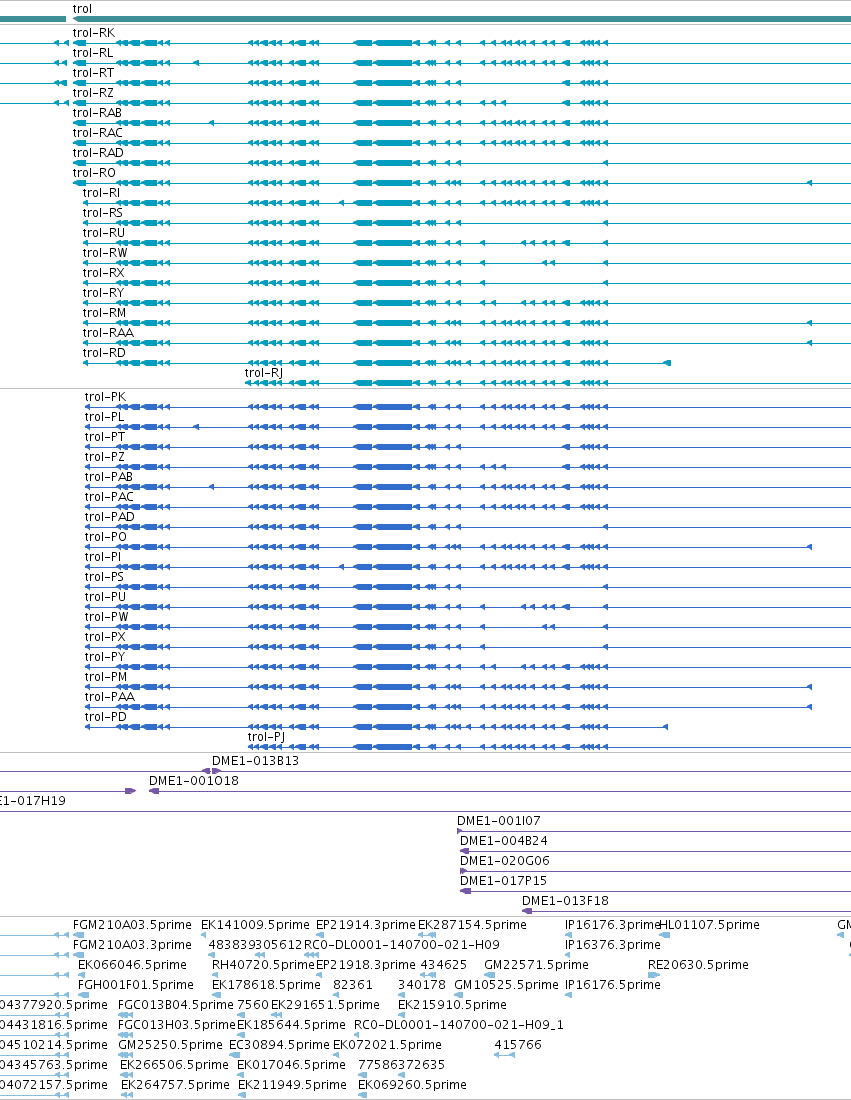851x1100 pixels.
Task: Select EST label EK141009.5prime
Action: [x=255, y=925]
